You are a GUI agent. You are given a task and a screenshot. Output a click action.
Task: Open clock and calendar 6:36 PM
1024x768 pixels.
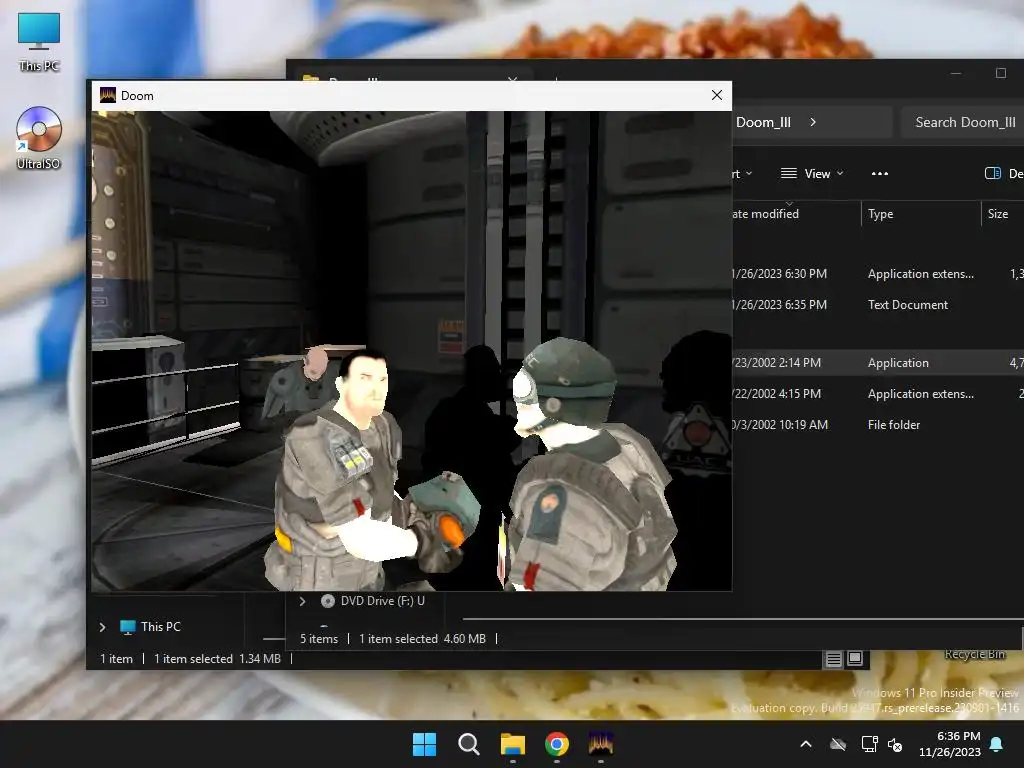pos(950,744)
